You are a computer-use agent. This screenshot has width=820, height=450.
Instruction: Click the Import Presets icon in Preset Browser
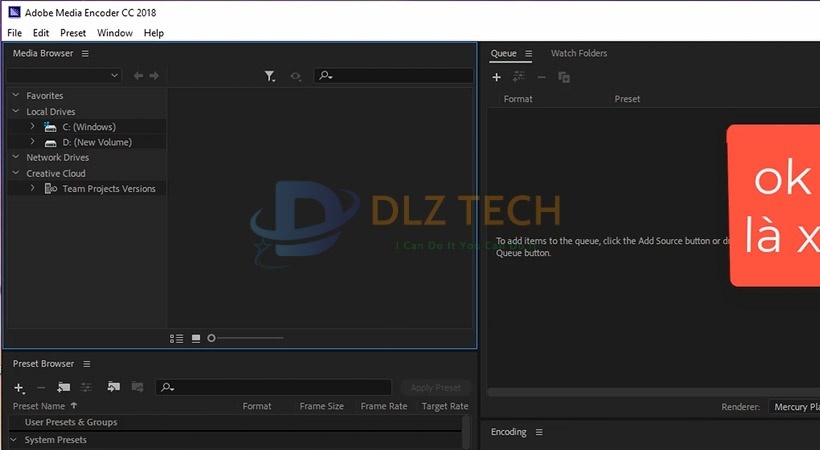coord(113,387)
